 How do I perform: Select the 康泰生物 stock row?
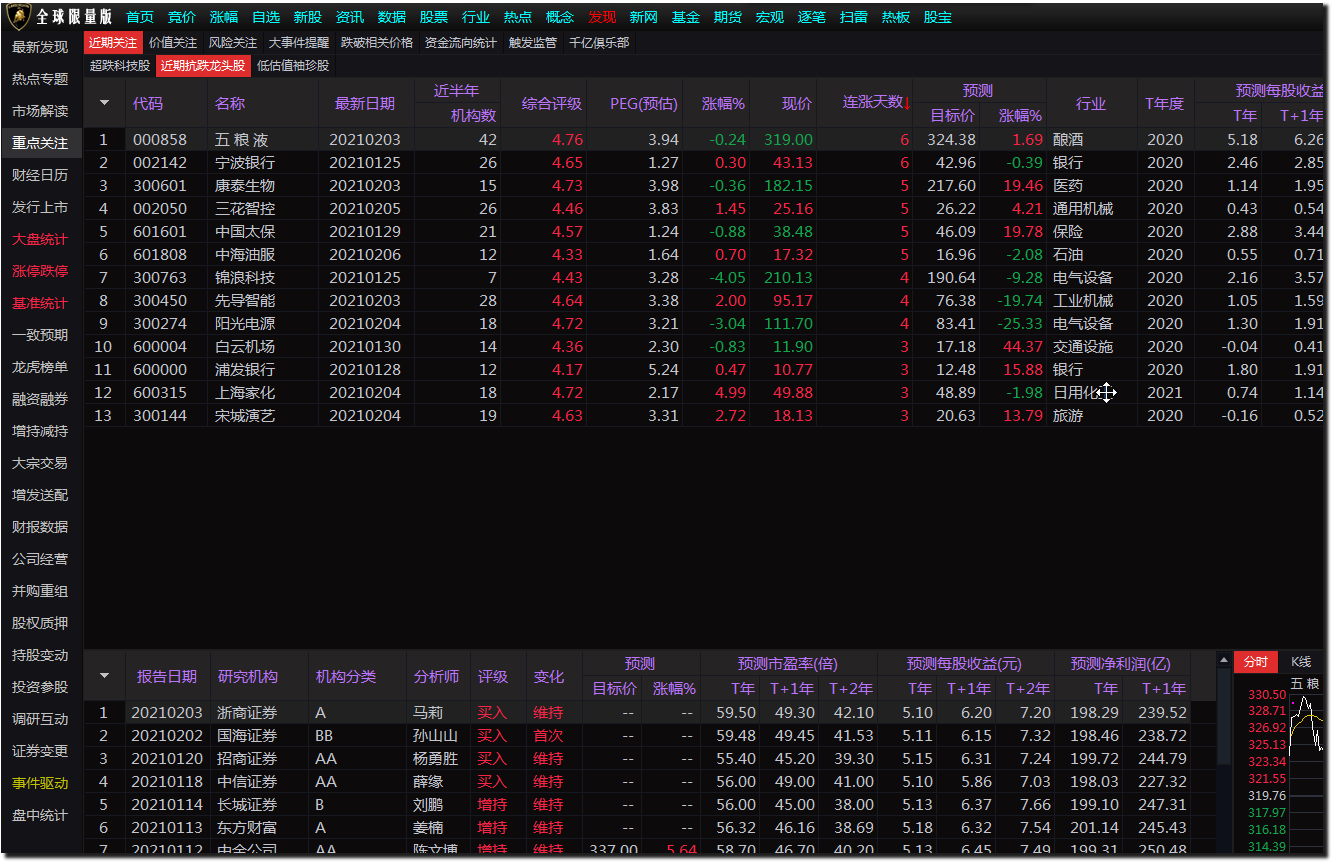(x=705, y=186)
